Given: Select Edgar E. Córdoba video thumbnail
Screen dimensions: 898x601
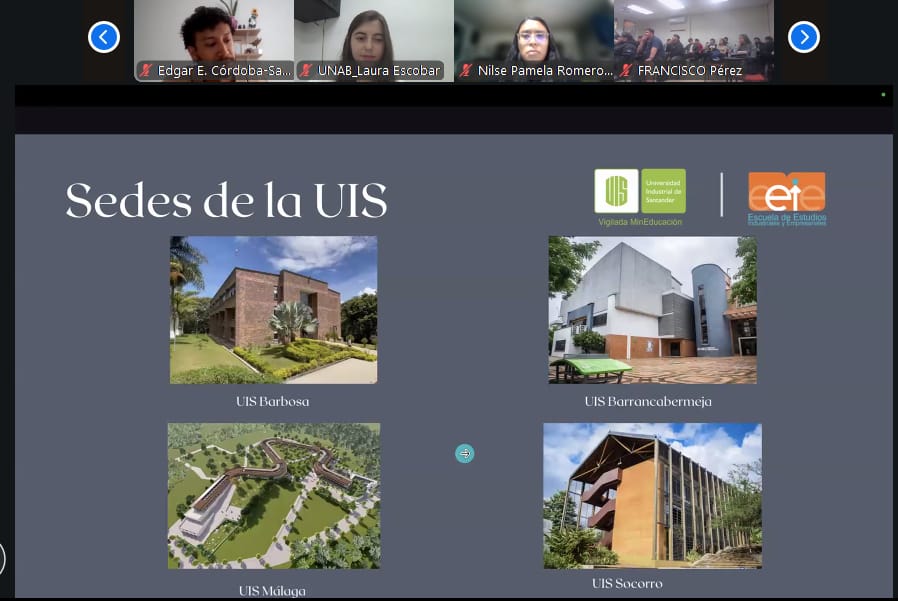Looking at the screenshot, I should click(x=214, y=41).
